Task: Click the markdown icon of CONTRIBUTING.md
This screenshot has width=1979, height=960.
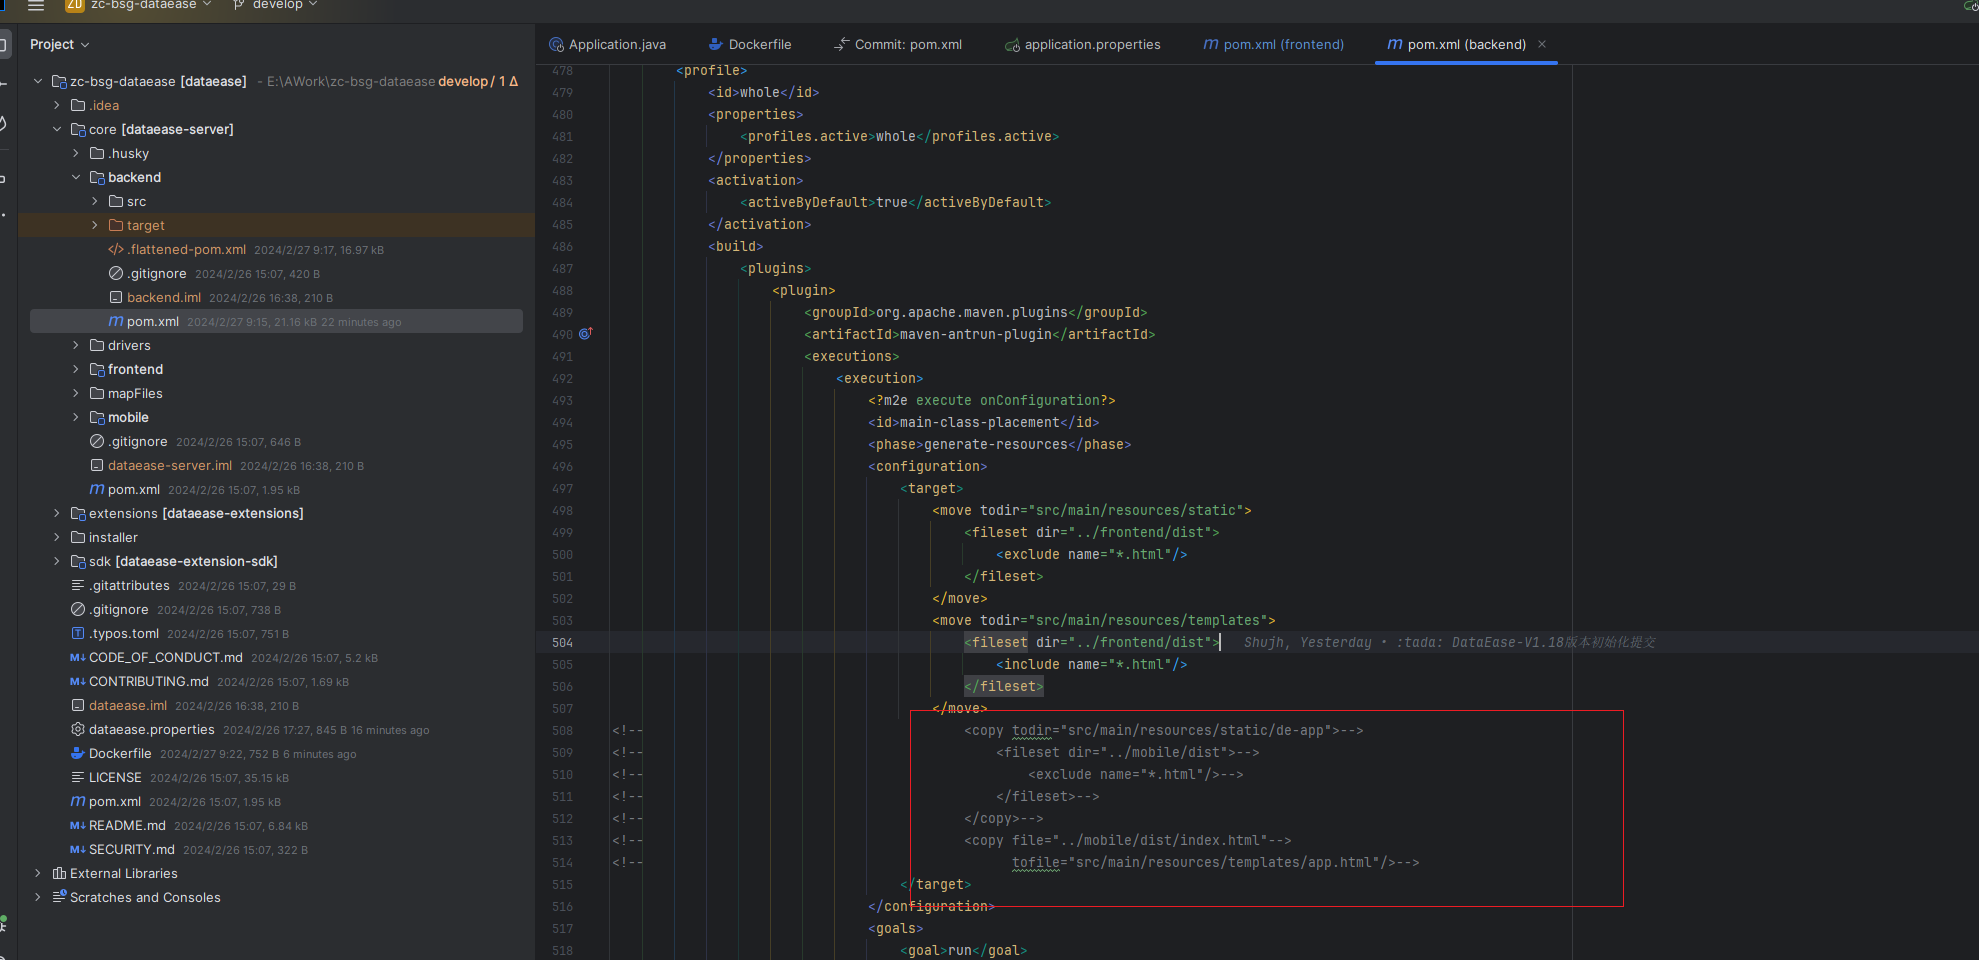Action: tap(78, 681)
